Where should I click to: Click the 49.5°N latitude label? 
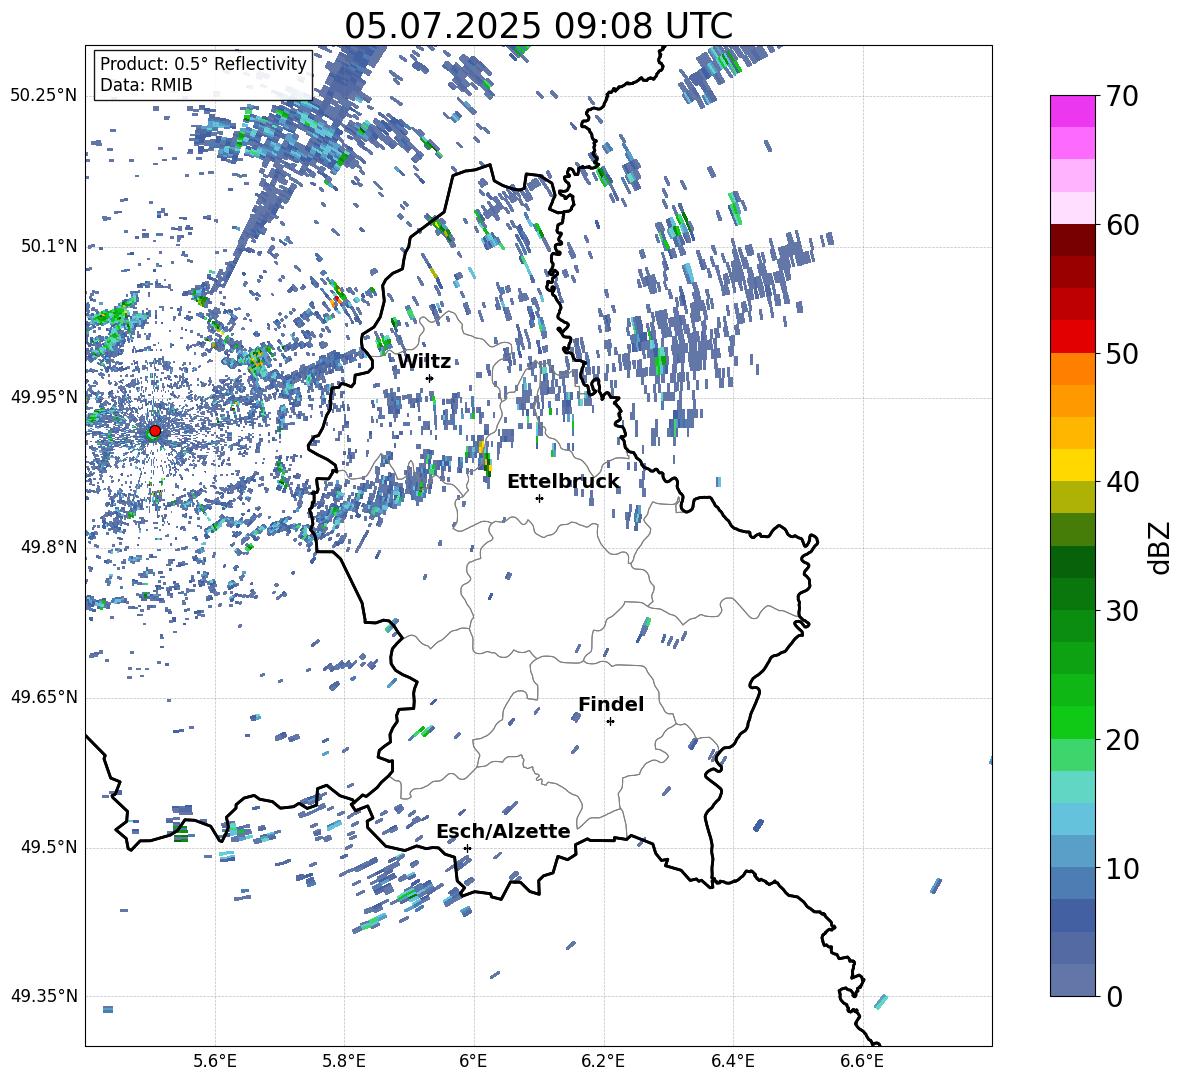pyautogui.click(x=49, y=847)
